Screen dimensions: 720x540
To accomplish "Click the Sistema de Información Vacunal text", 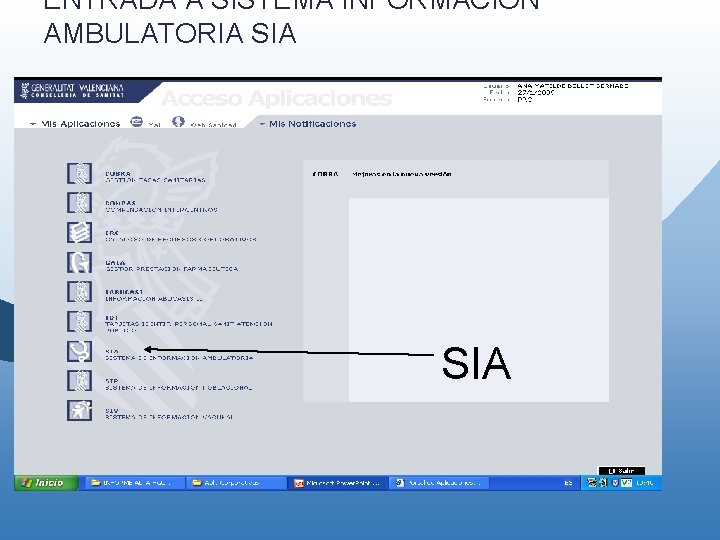I will pos(169,417).
